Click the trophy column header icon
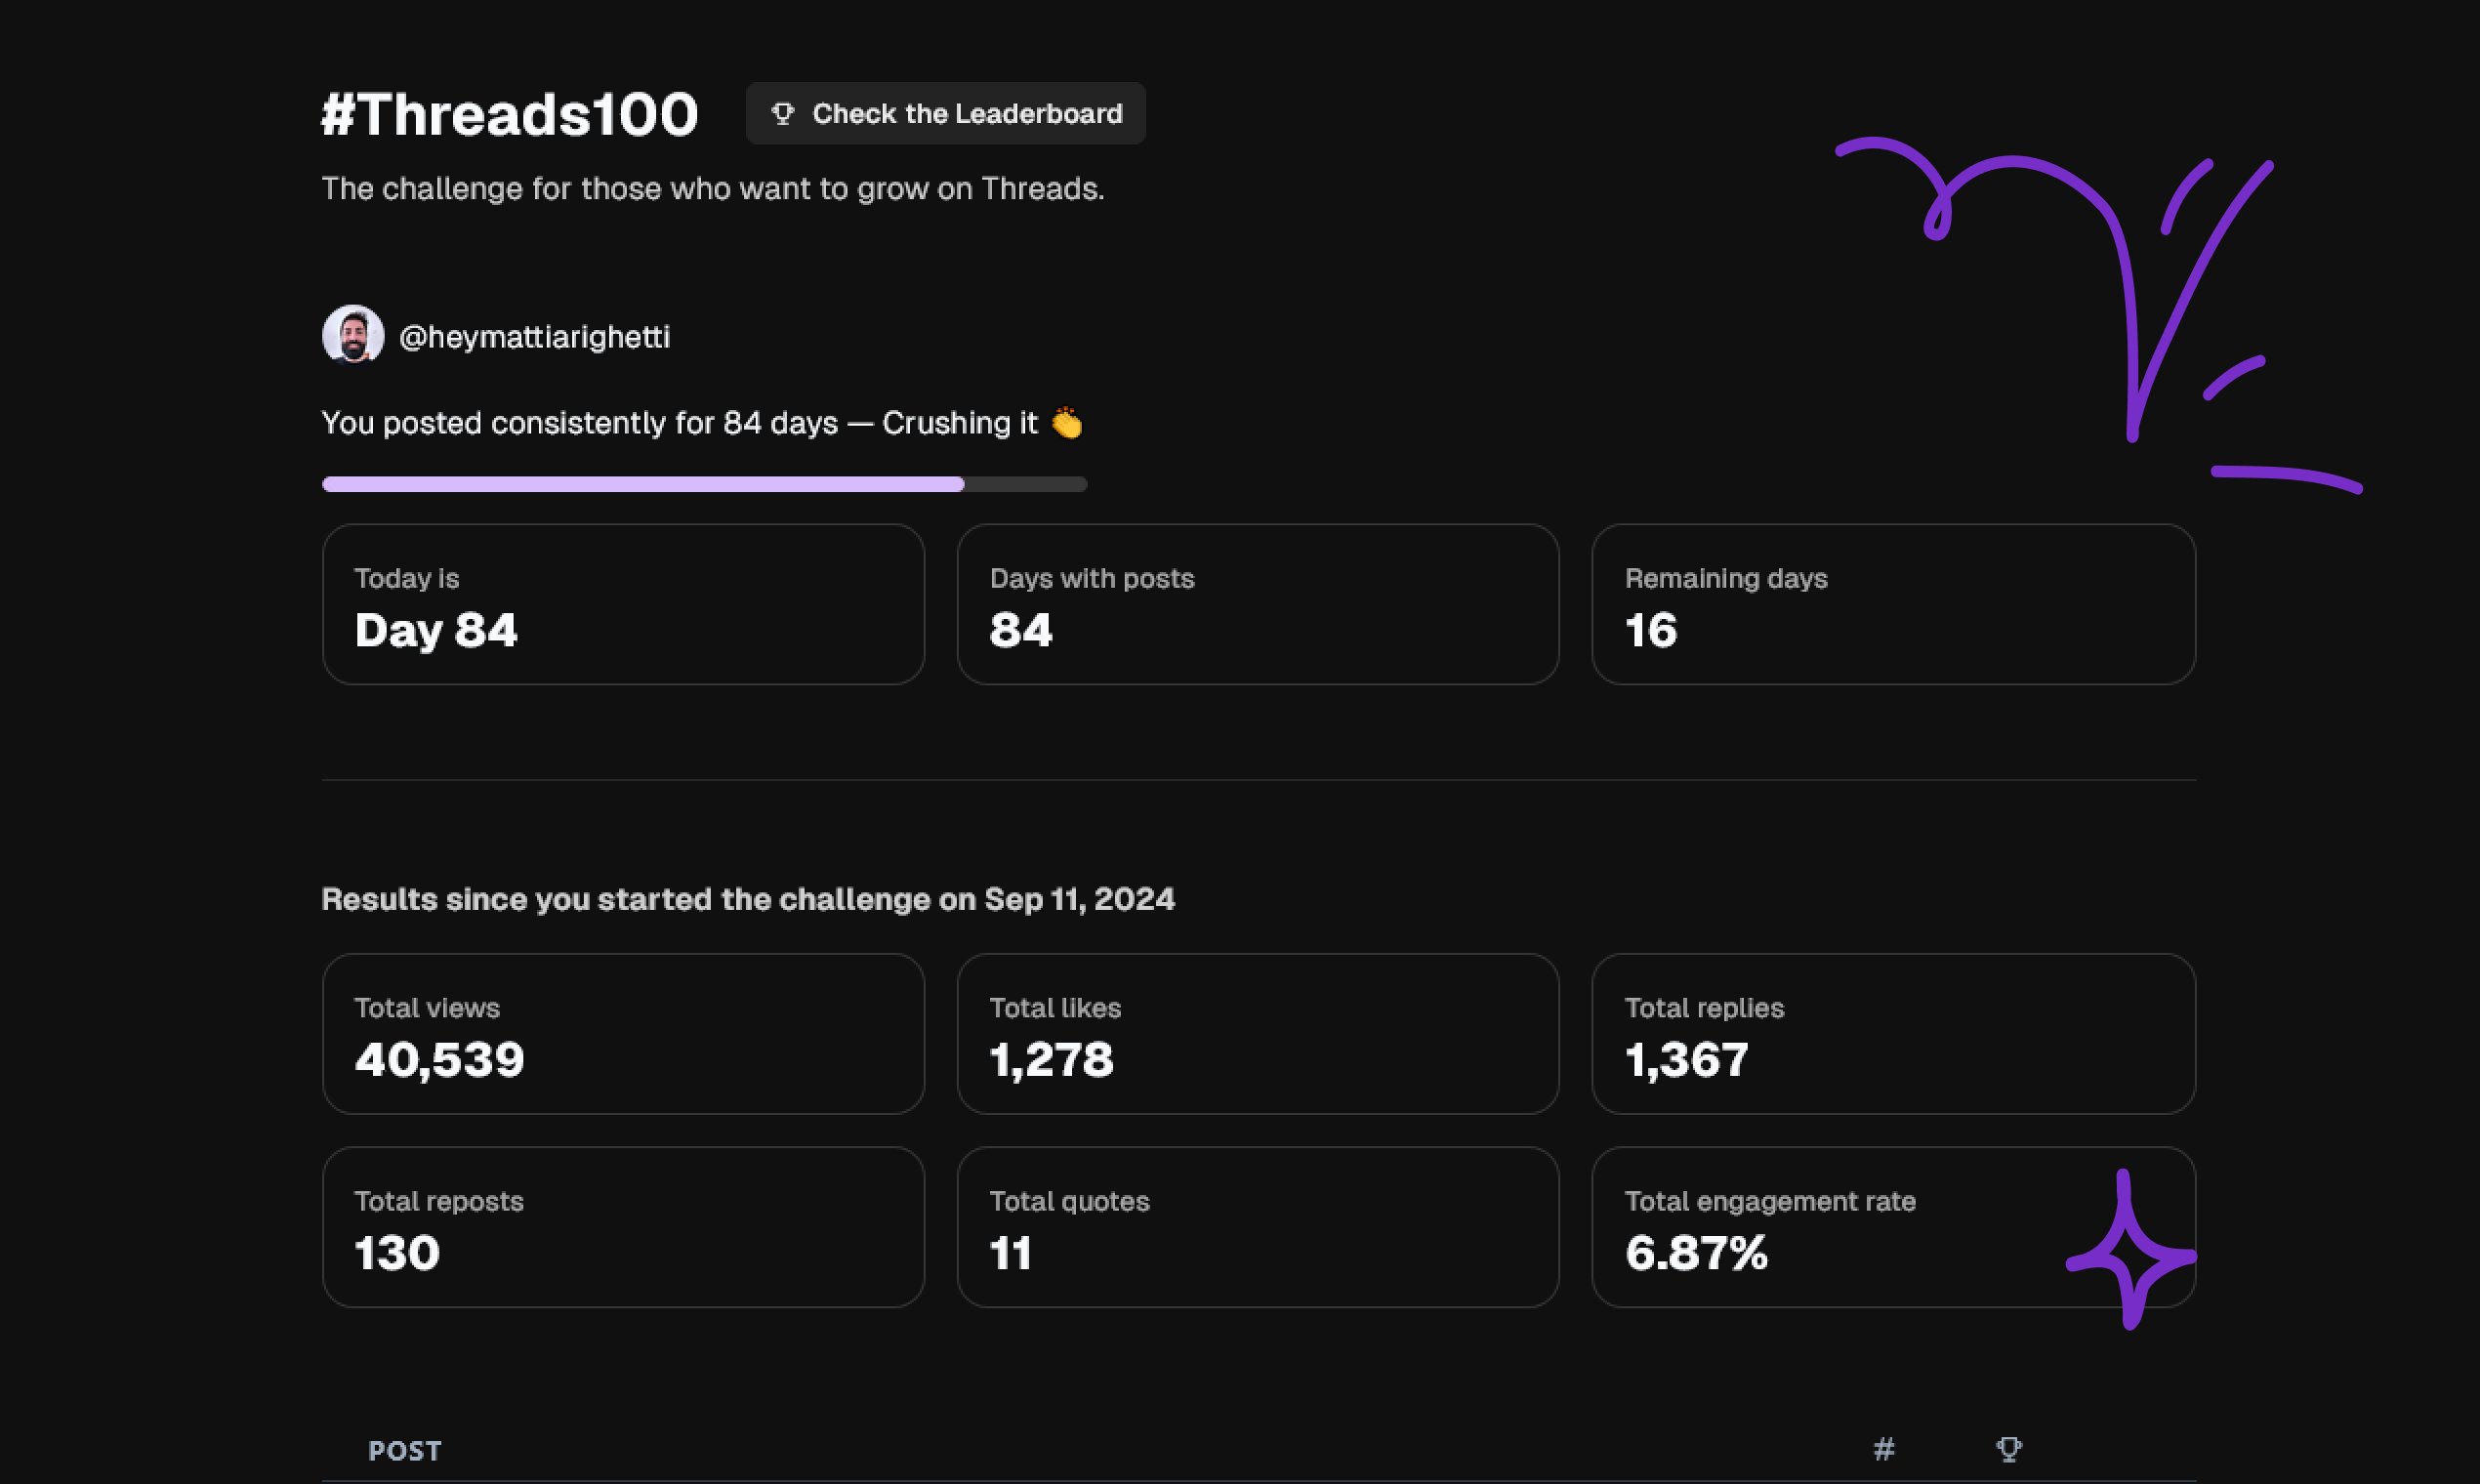 pos(2008,1449)
